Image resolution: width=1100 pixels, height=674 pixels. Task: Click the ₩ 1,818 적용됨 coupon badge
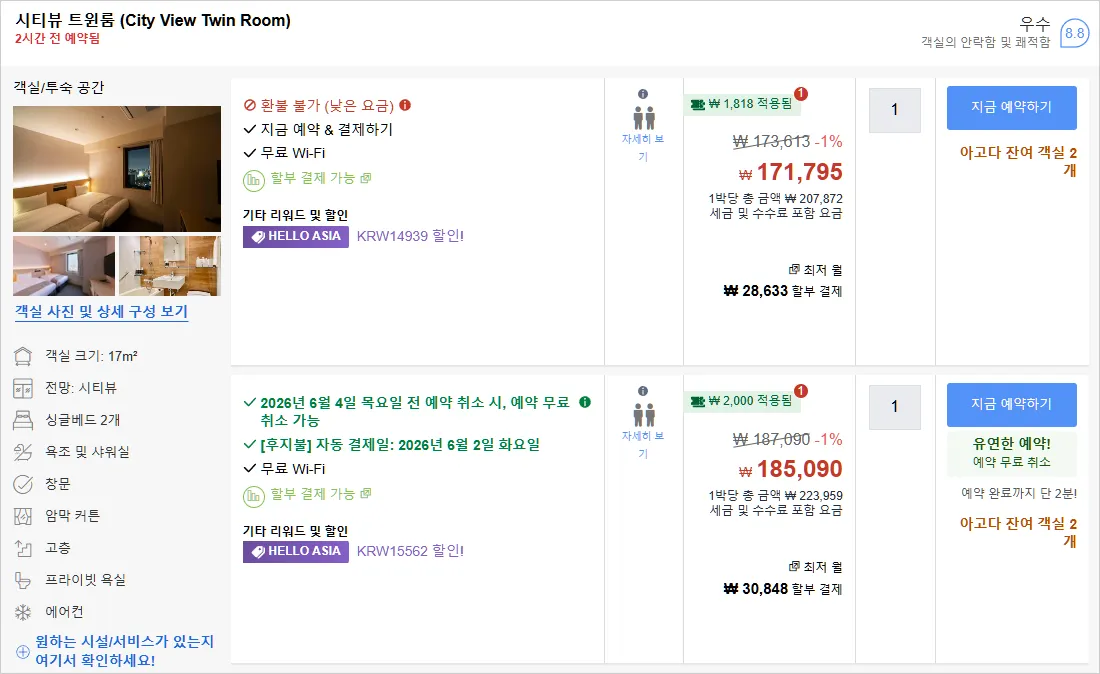[742, 104]
